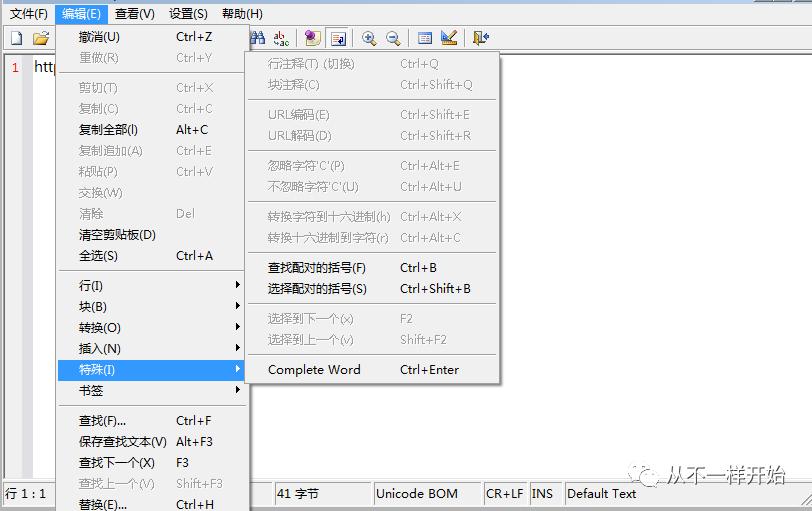Click the grayed URL解码(D) entry

coord(372,136)
